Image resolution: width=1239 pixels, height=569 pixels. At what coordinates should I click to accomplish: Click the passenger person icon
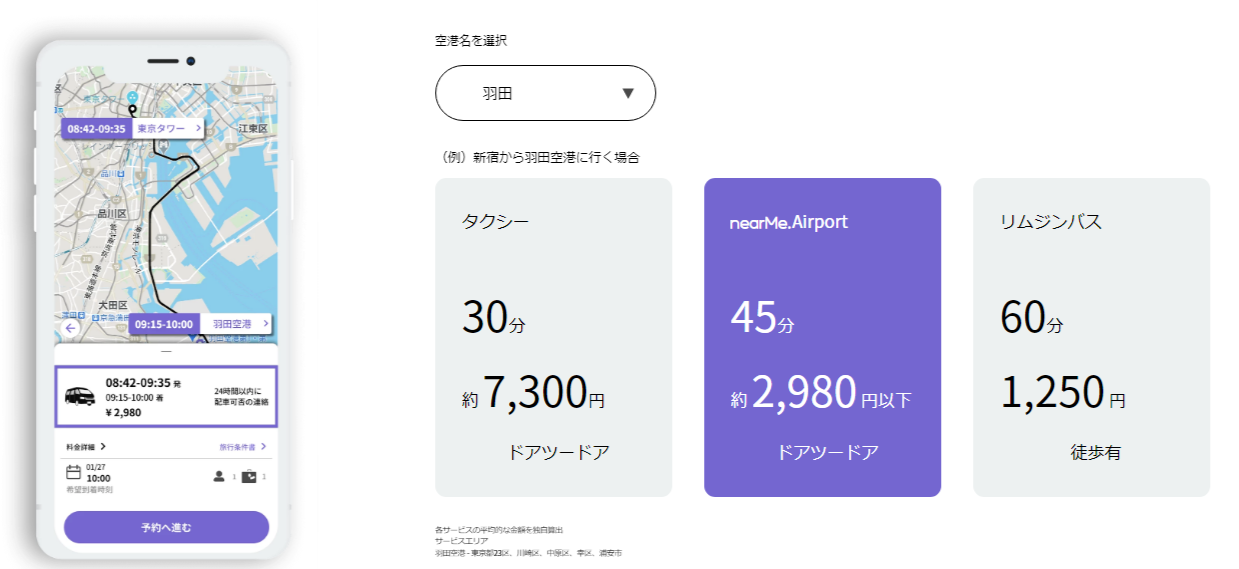(219, 476)
